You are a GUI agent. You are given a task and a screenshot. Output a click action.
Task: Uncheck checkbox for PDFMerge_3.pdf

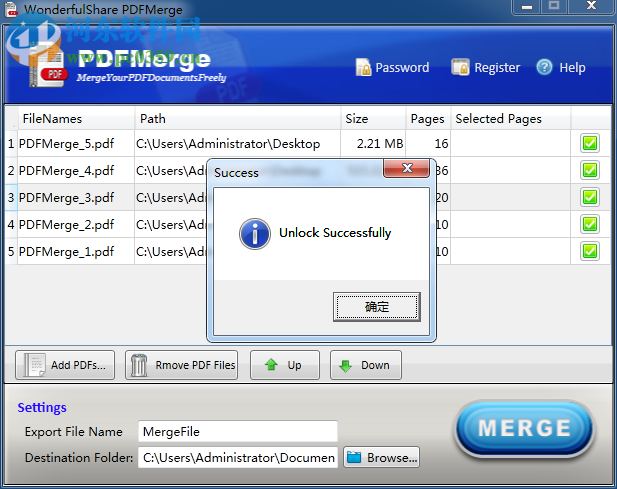coord(589,197)
